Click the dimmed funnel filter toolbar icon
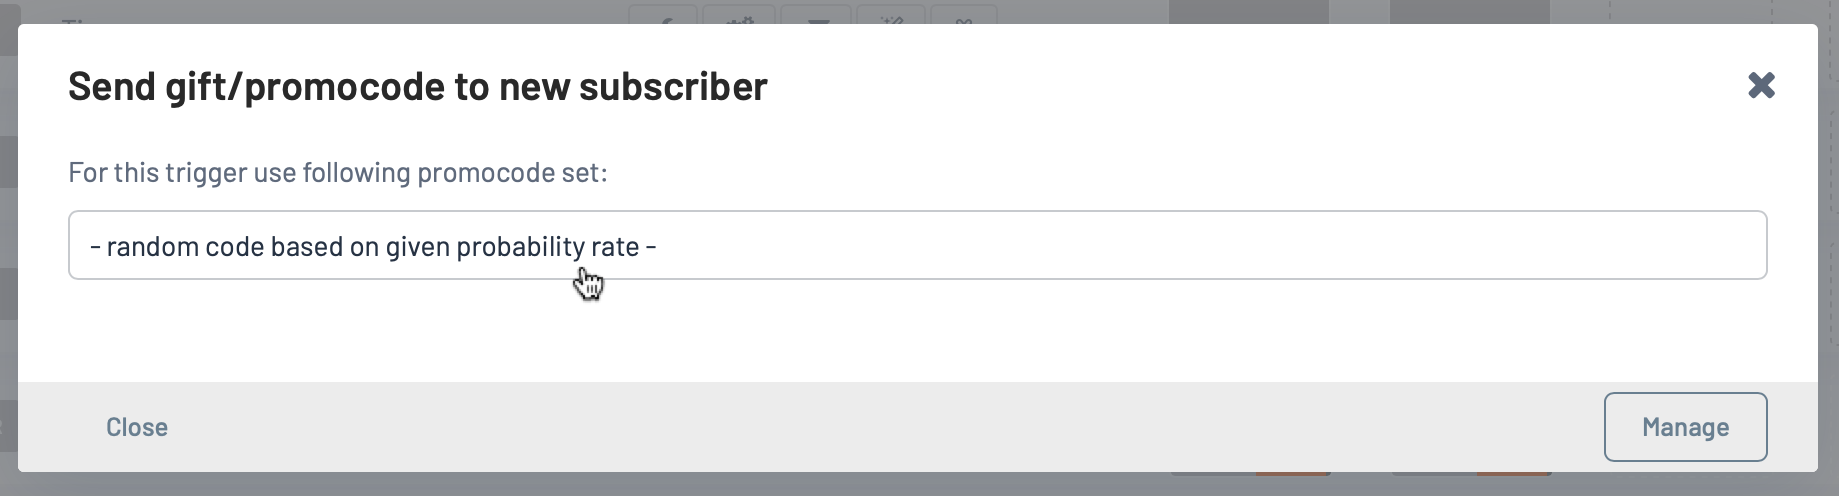Viewport: 1839px width, 496px height. [x=817, y=15]
